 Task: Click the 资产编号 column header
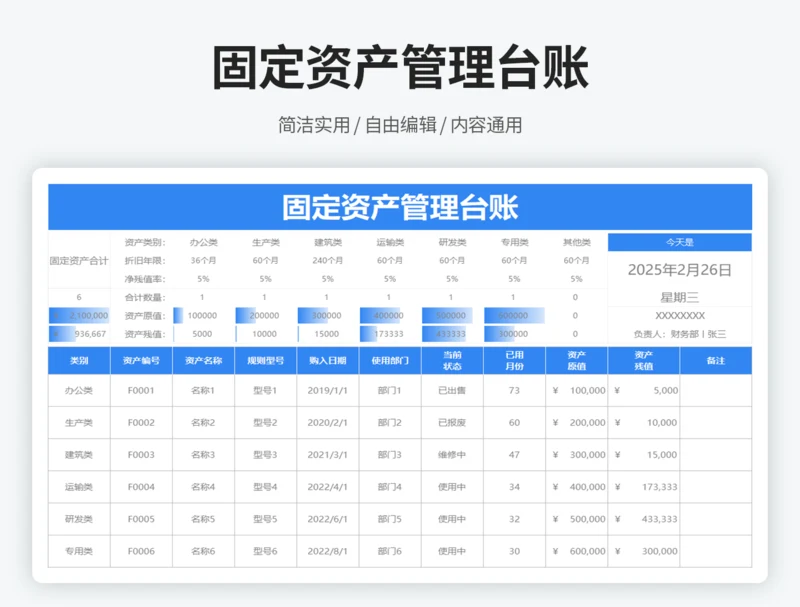tap(141, 361)
